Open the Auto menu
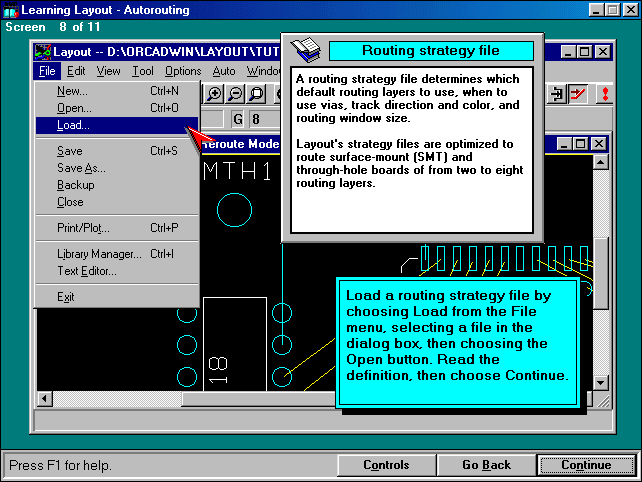This screenshot has width=642, height=482. point(224,71)
